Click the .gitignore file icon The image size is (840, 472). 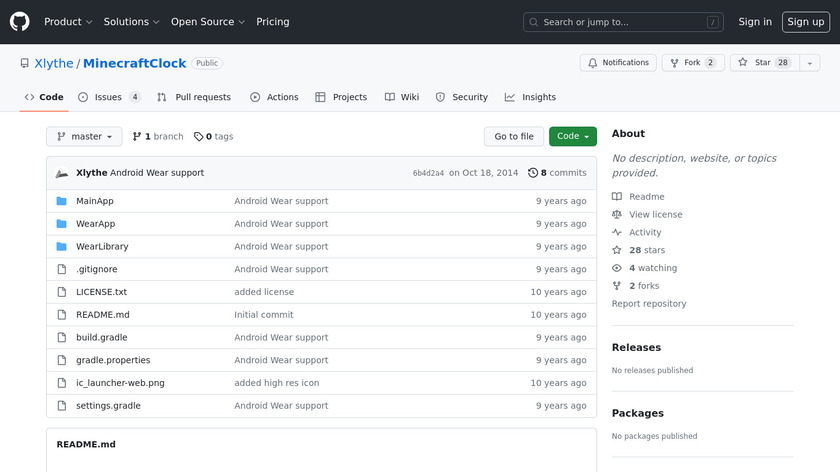[x=62, y=269]
